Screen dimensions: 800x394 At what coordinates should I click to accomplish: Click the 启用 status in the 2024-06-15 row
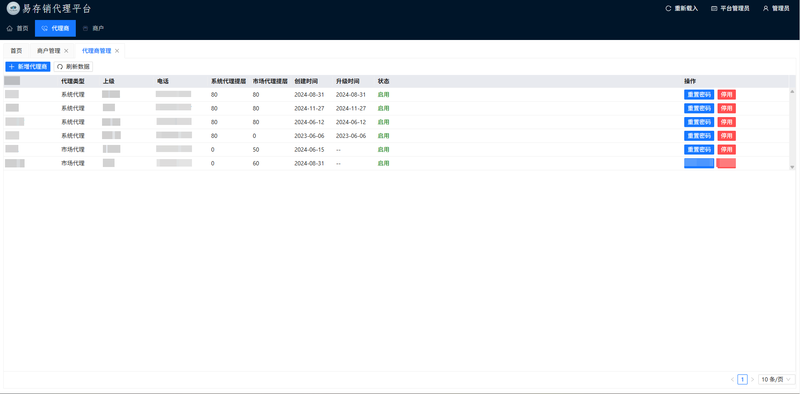(x=383, y=150)
